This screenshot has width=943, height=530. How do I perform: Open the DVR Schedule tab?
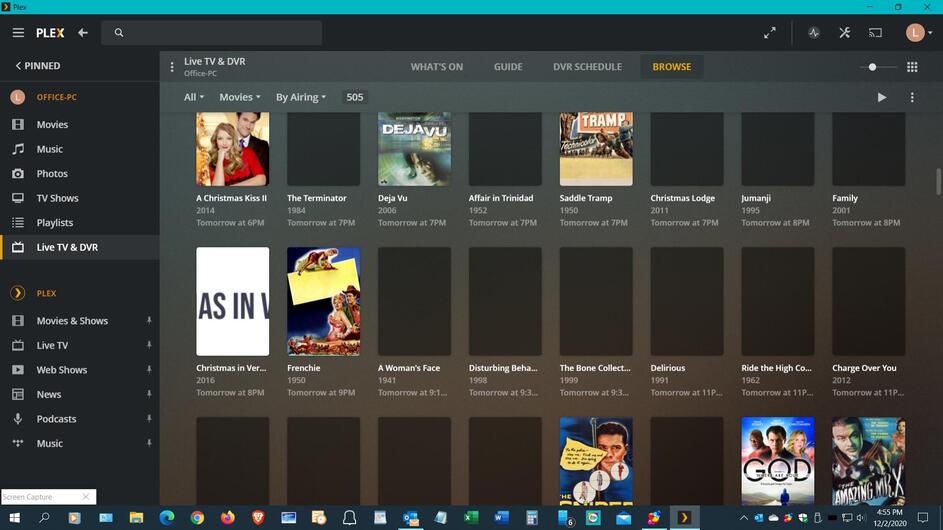point(587,67)
